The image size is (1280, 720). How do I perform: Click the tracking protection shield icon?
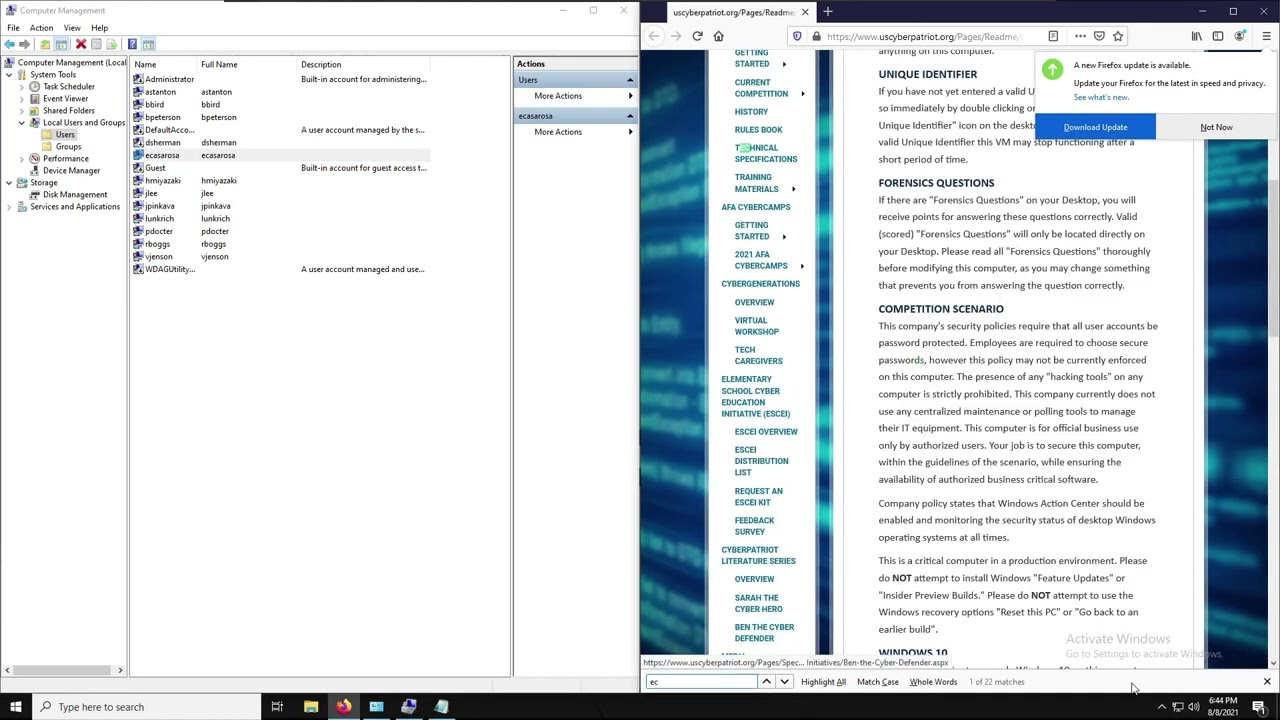797,36
